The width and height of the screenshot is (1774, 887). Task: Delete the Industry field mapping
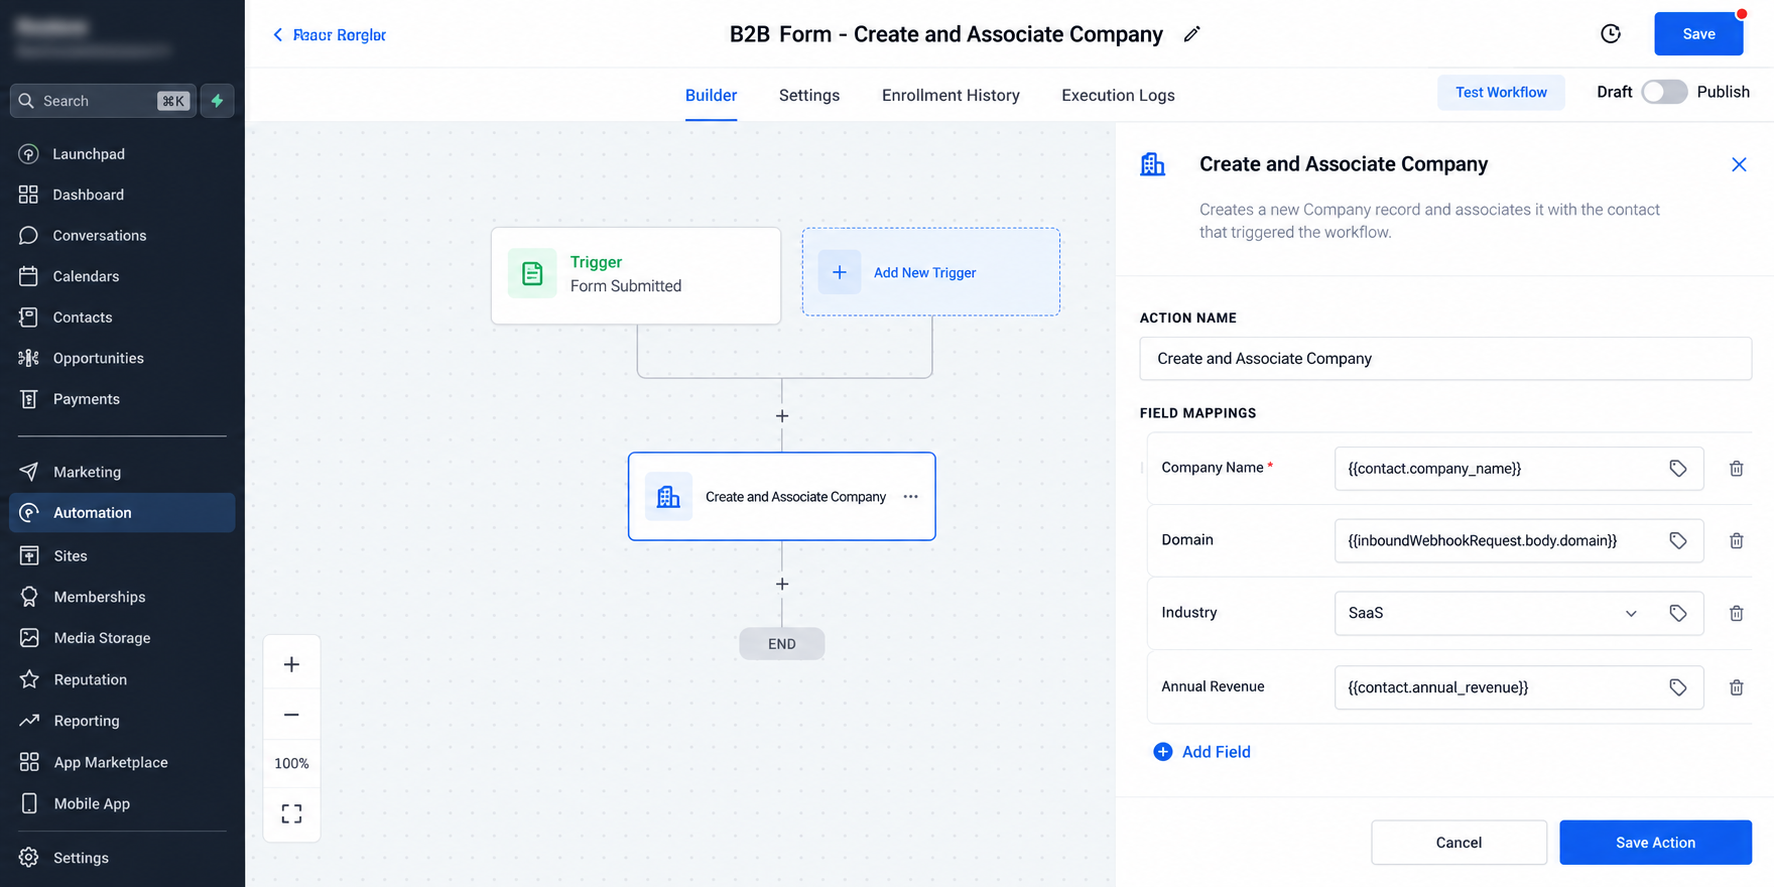[x=1736, y=613]
